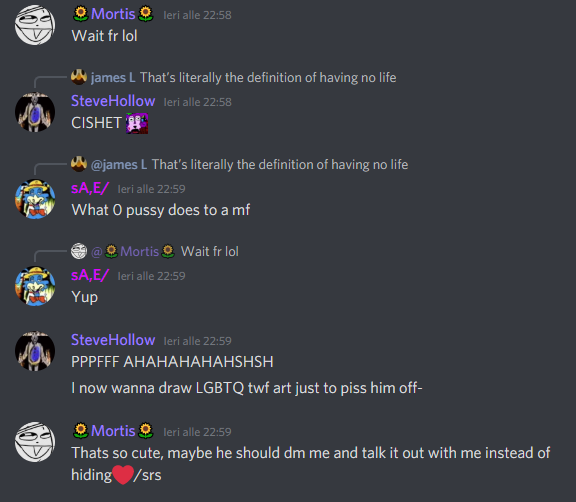Select the LGBTQ twf art message
Screen dimensions: 576x502
(x=247, y=388)
